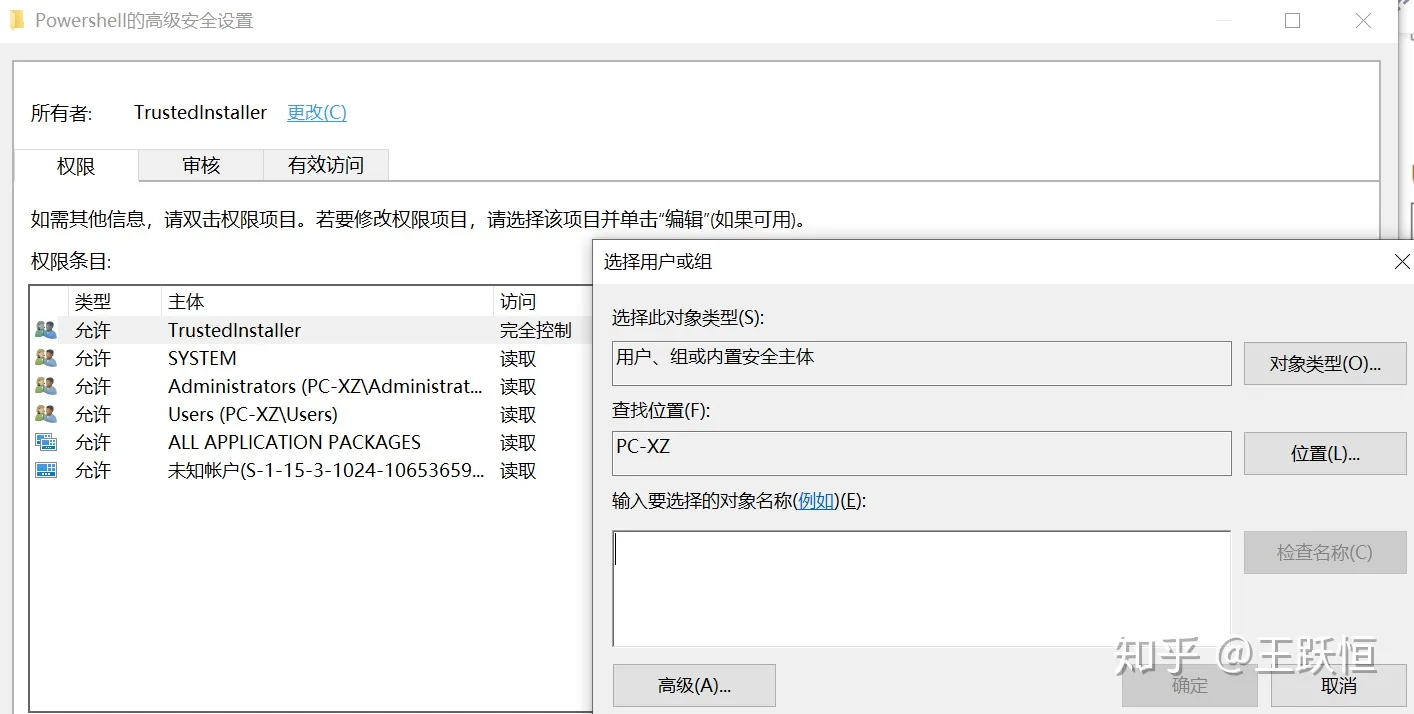The width and height of the screenshot is (1414, 714).
Task: Select the Administrators (PC-XZ\Administrat... entry
Action: pyautogui.click(x=312, y=386)
